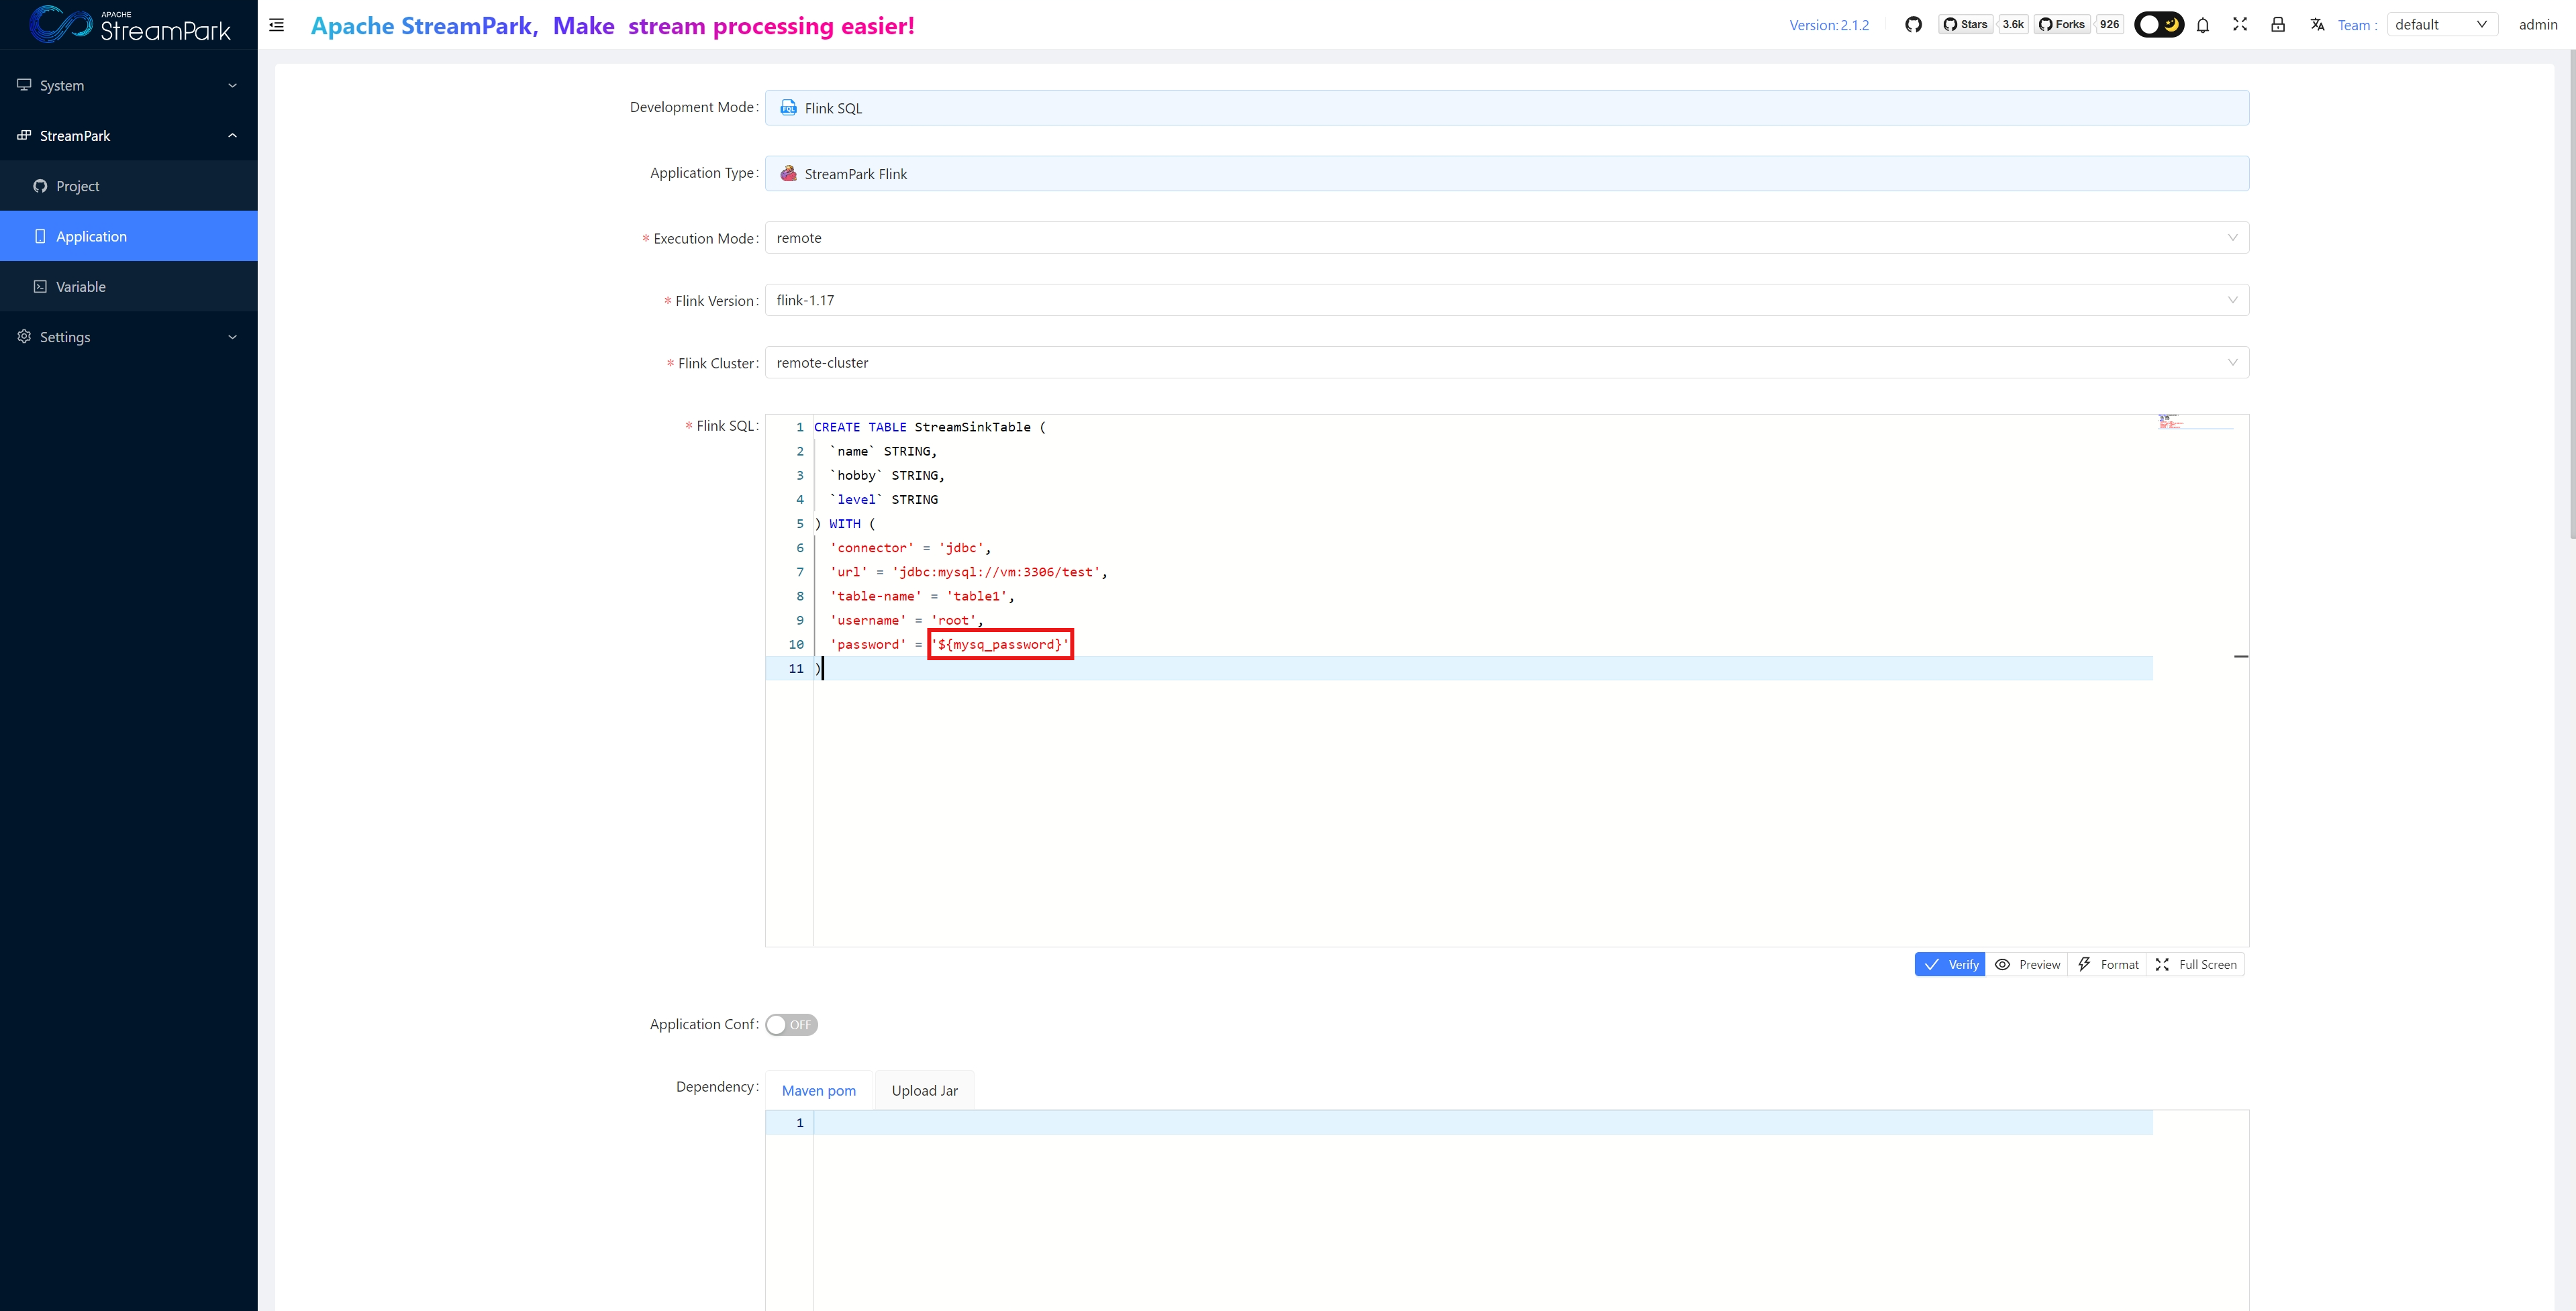Collapse sidebar with the hamburger icon
The width and height of the screenshot is (2576, 1311).
tap(277, 25)
